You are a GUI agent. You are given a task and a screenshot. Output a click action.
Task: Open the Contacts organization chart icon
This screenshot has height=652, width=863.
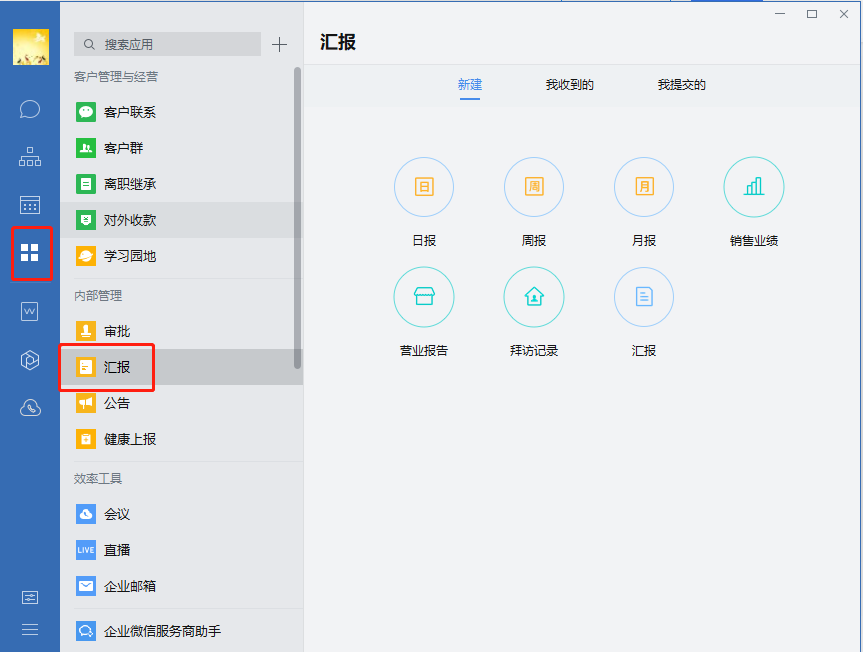(x=30, y=157)
